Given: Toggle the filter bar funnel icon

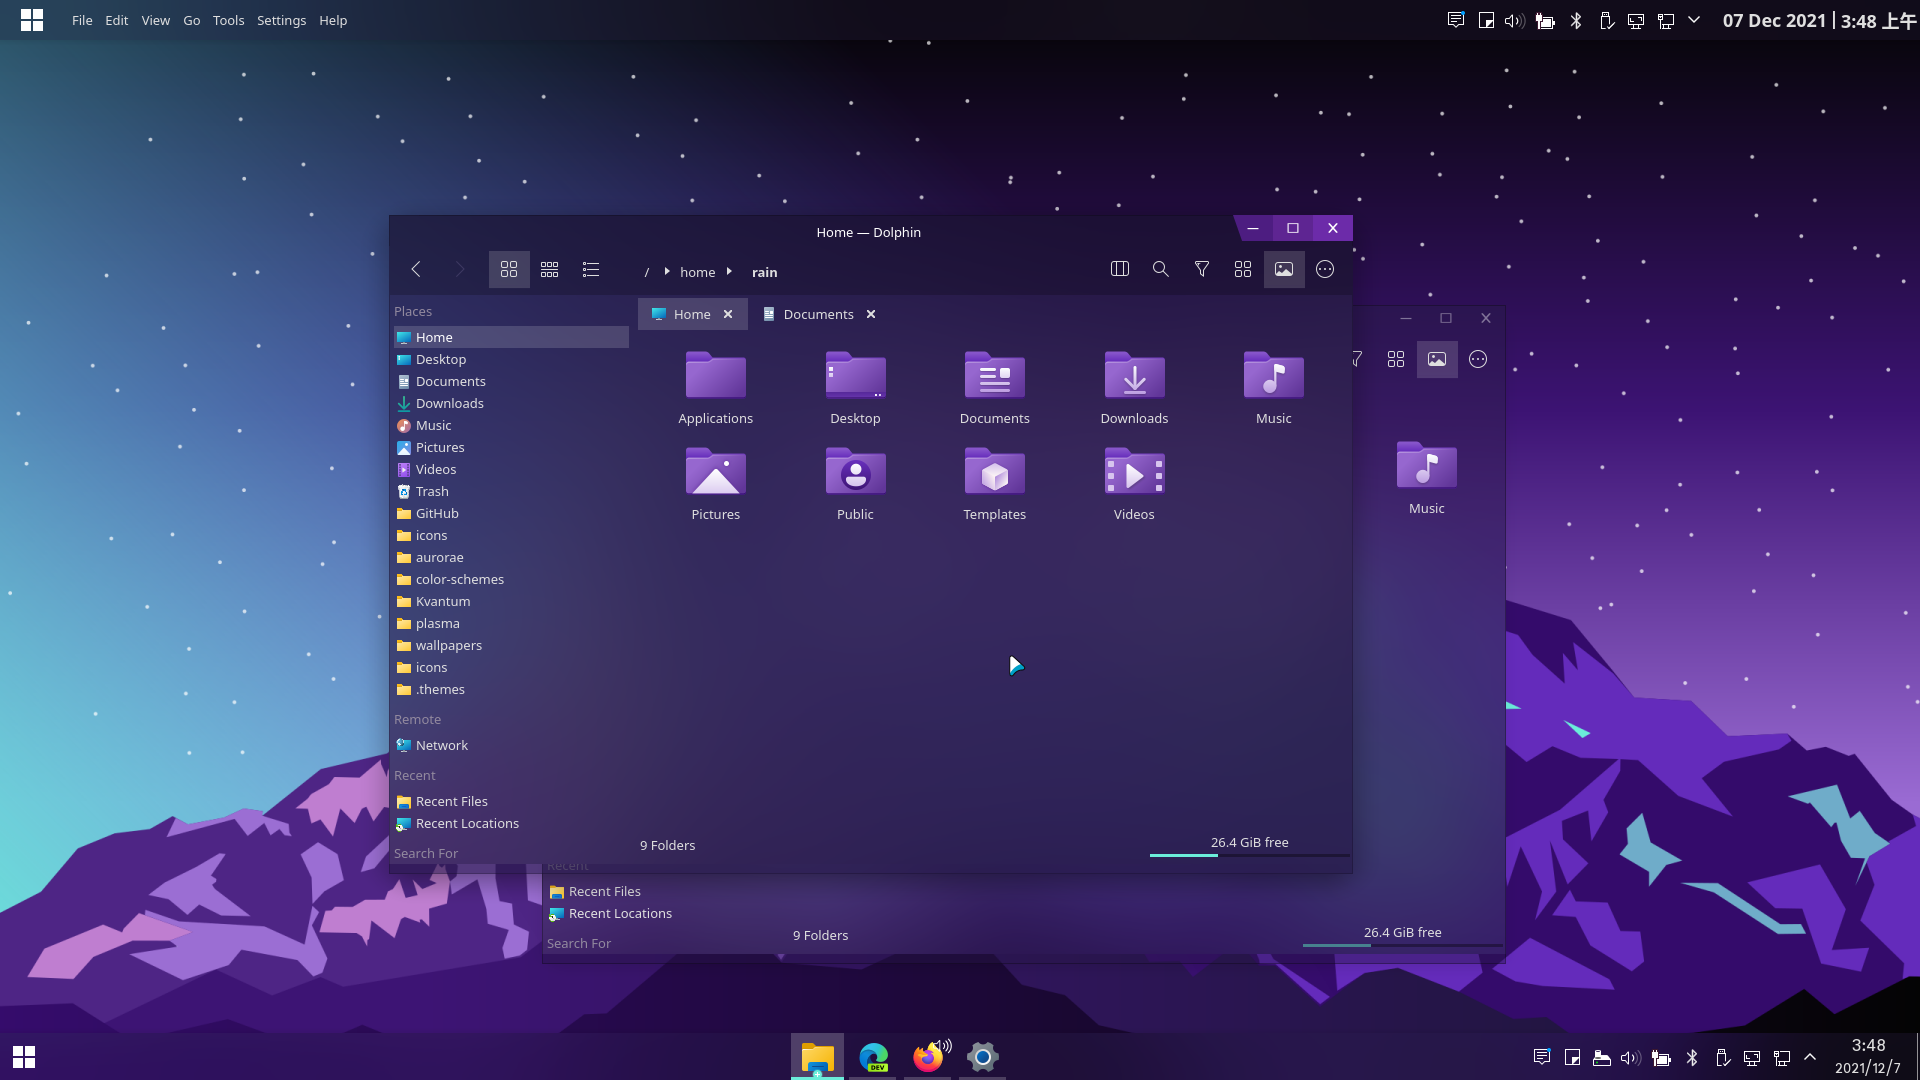Looking at the screenshot, I should click(x=1202, y=269).
